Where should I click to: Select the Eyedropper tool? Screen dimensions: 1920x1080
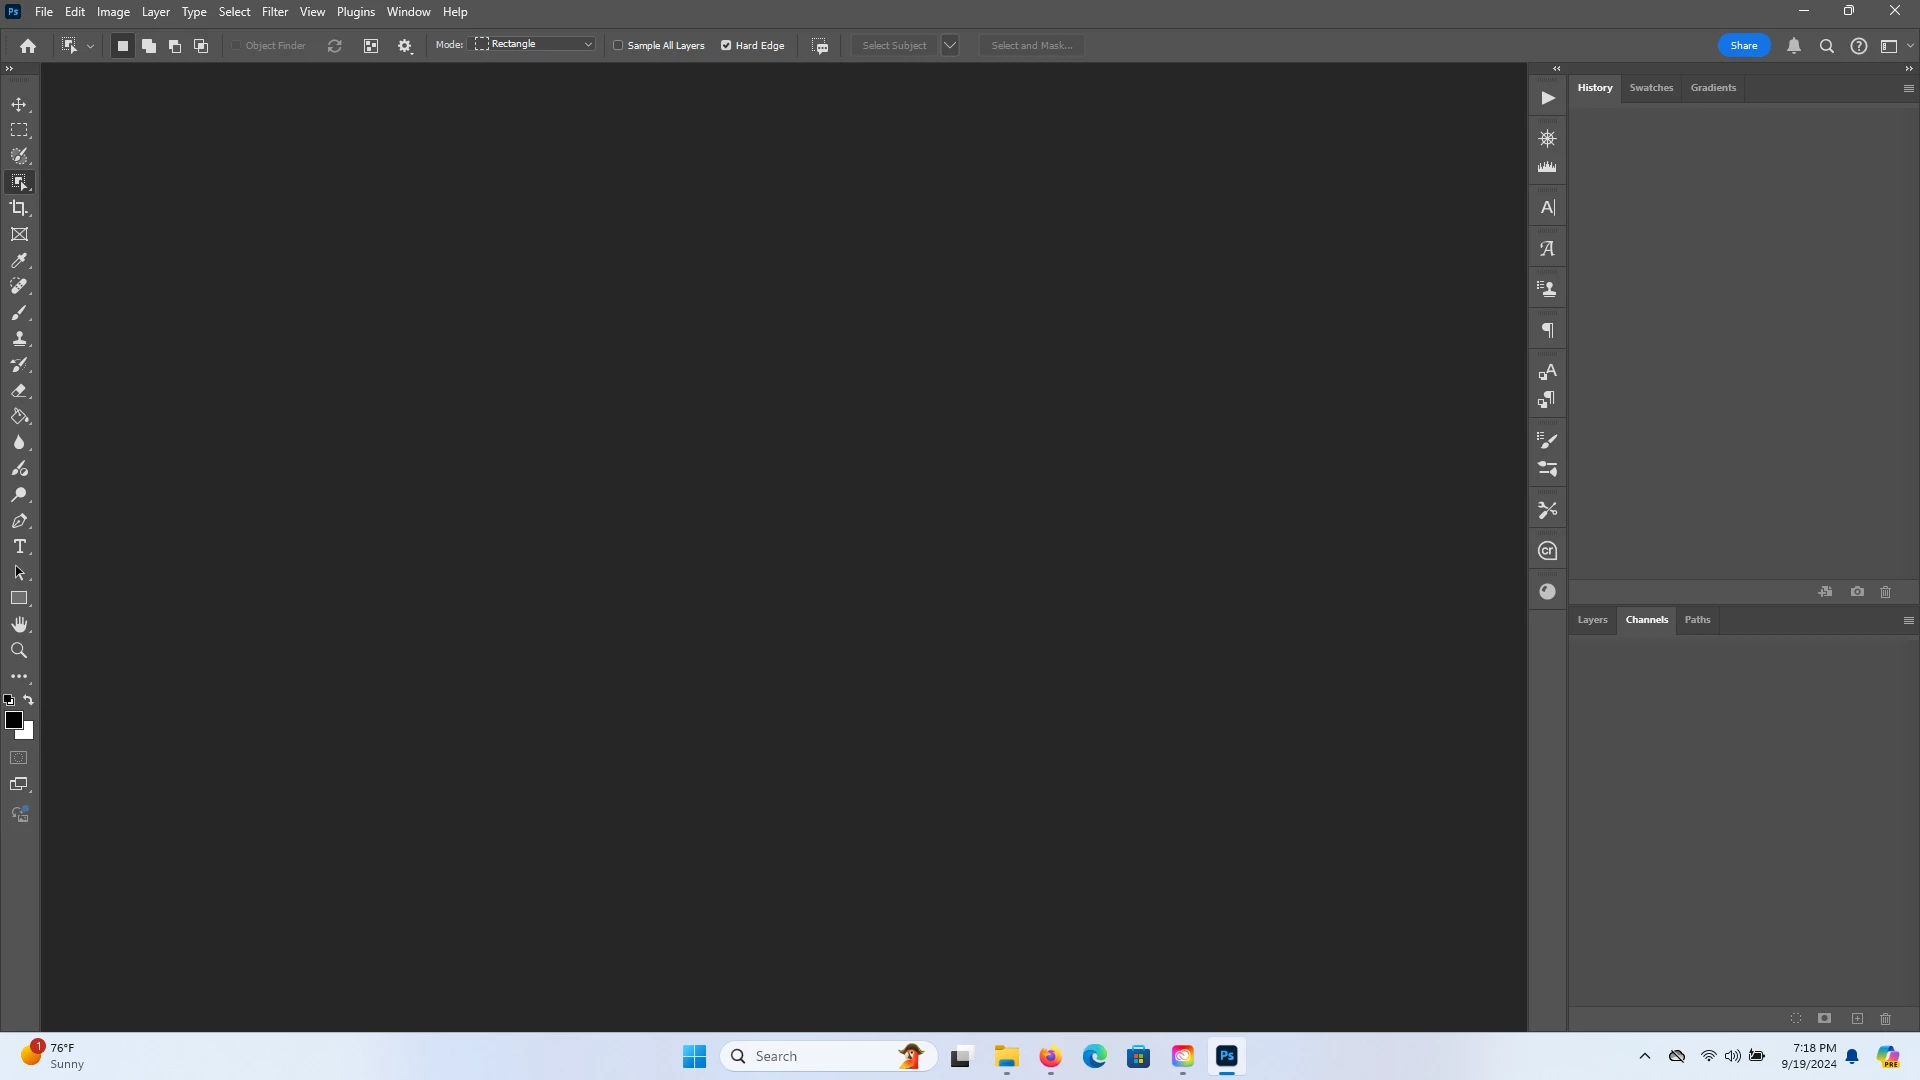click(19, 261)
